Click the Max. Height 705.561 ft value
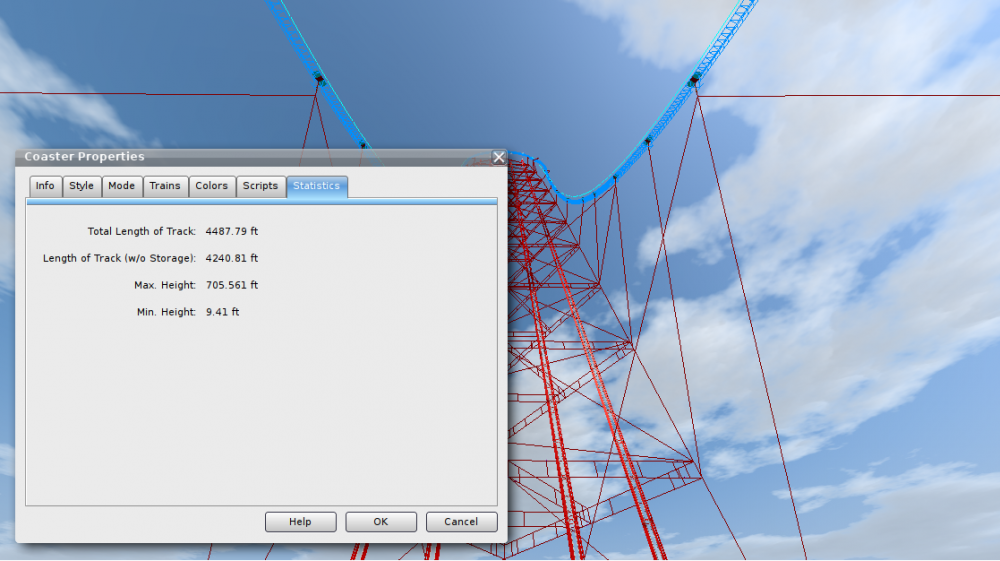 coord(232,286)
